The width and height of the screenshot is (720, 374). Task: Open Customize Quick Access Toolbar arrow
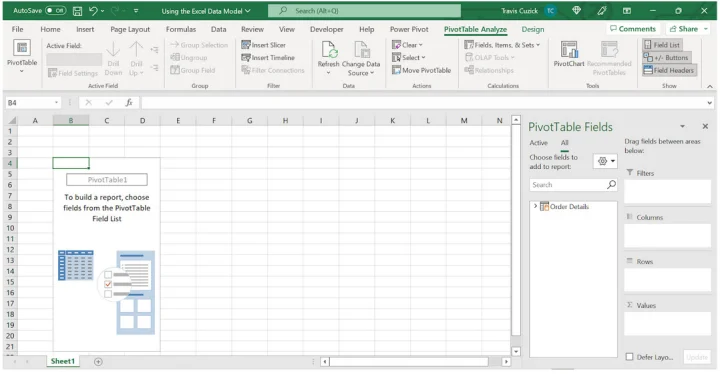[x=136, y=11]
